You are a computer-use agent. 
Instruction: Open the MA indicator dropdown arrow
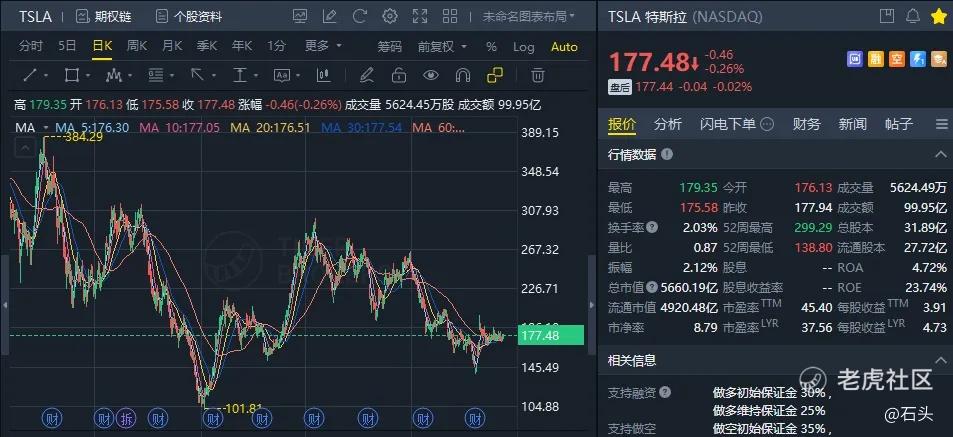(x=46, y=128)
